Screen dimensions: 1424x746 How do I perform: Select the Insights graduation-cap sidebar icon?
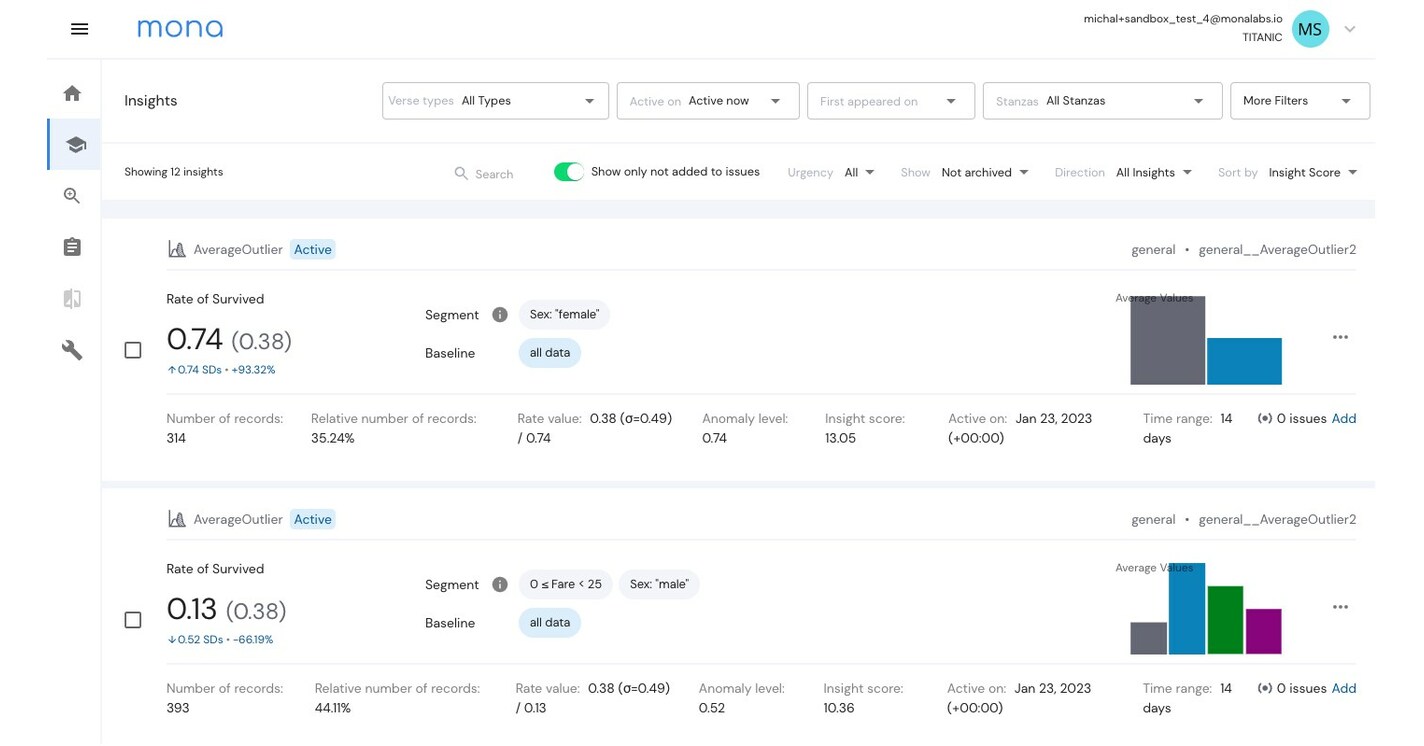tap(74, 143)
